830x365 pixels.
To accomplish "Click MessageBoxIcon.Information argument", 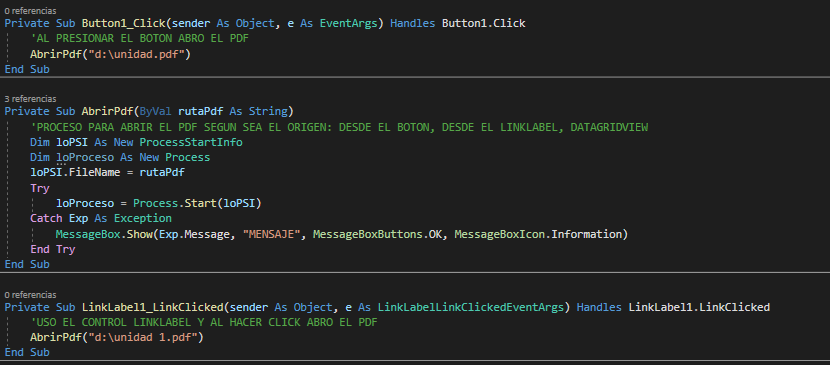I will [x=538, y=234].
